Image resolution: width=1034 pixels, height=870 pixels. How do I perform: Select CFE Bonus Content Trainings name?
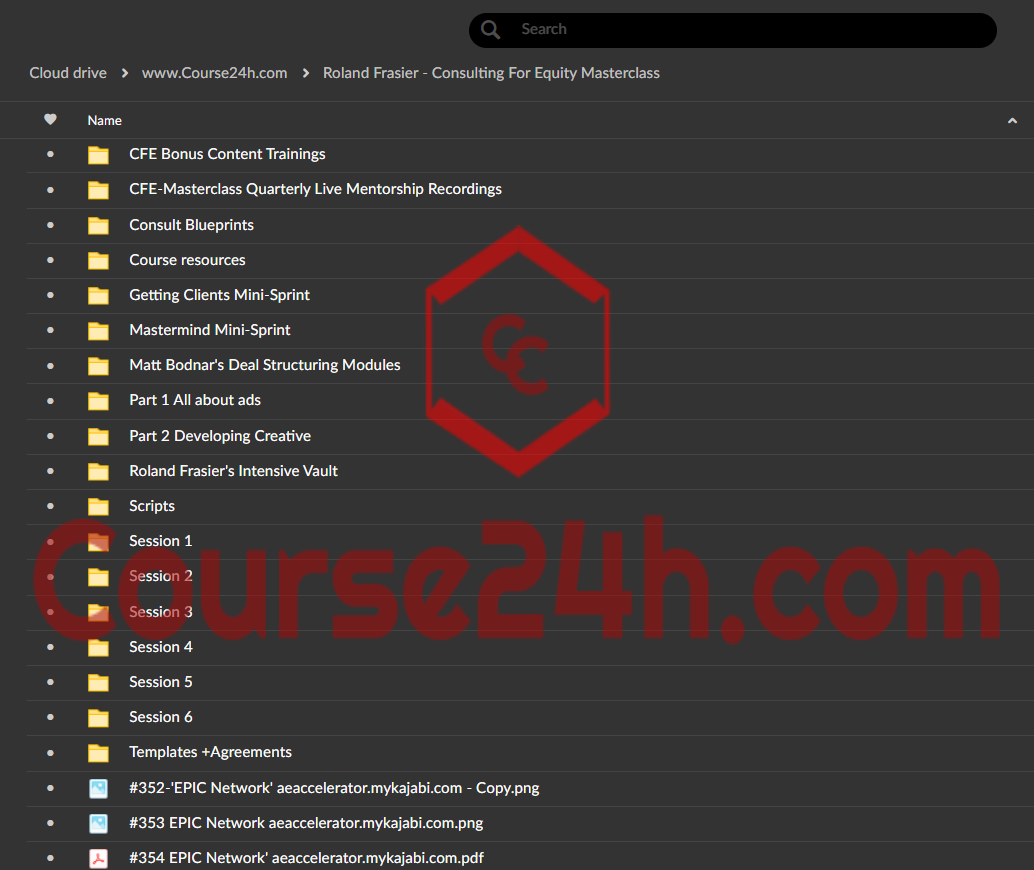tap(228, 154)
